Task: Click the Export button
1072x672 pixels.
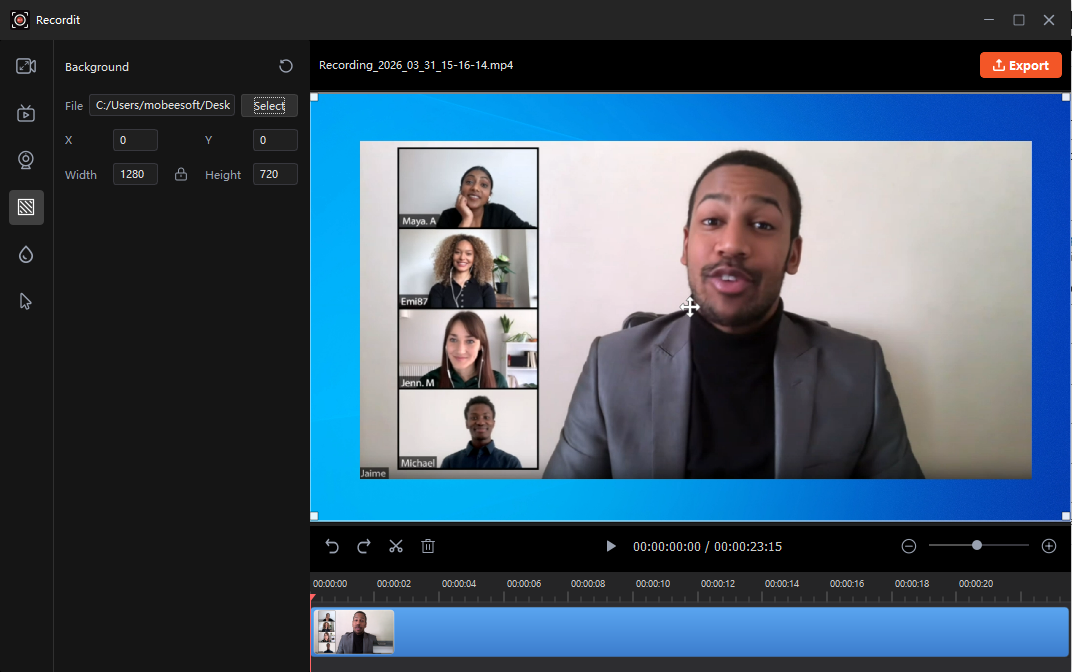Action: tap(1020, 65)
